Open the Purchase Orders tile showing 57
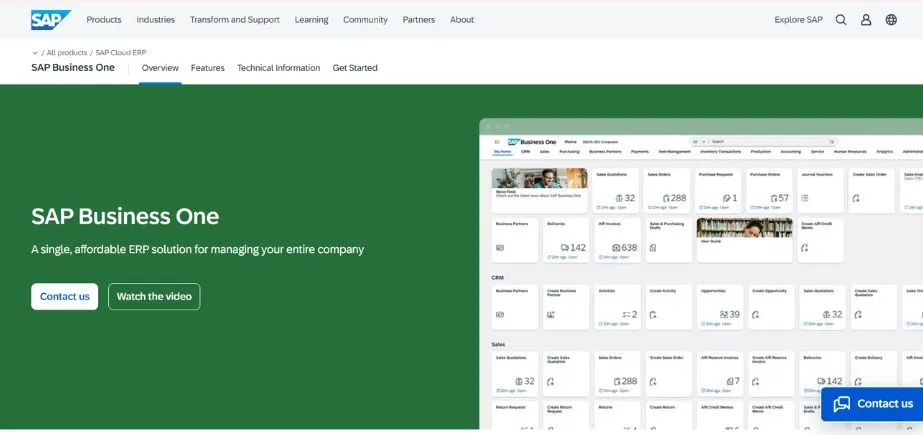The image size is (923, 435). [769, 191]
